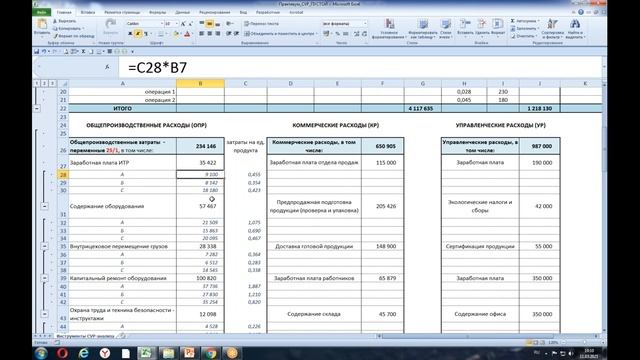Image resolution: width=640 pixels, height=360 pixels.
Task: Collapse the outline group at row 31
Action: [44, 206]
